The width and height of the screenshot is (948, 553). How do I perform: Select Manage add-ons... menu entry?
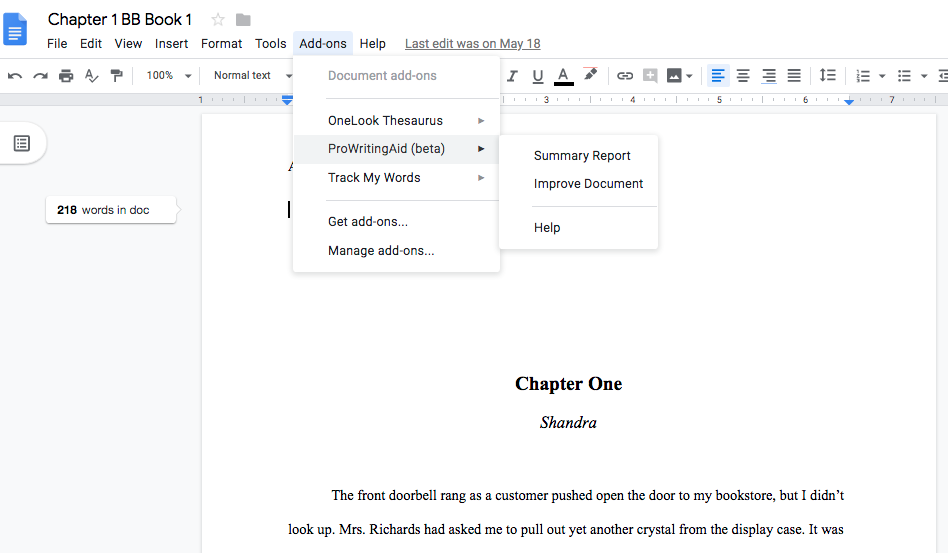point(381,251)
